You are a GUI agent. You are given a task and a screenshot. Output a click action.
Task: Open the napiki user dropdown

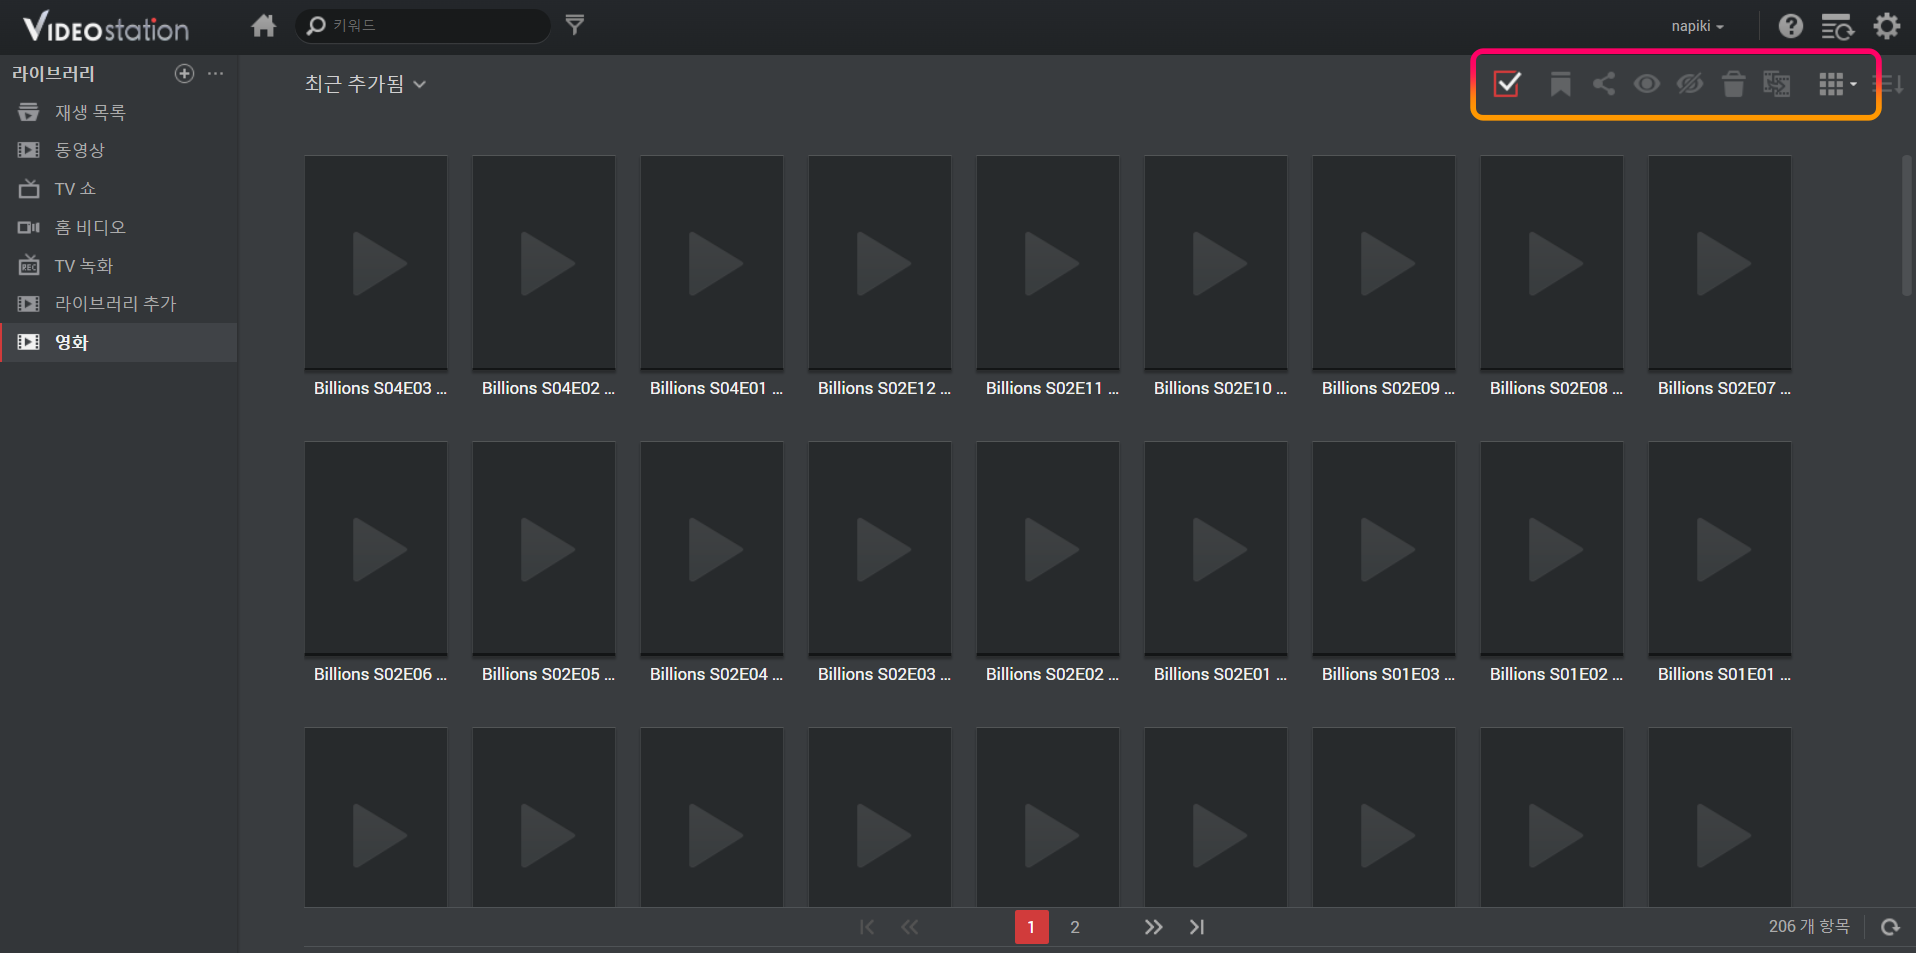1697,26
